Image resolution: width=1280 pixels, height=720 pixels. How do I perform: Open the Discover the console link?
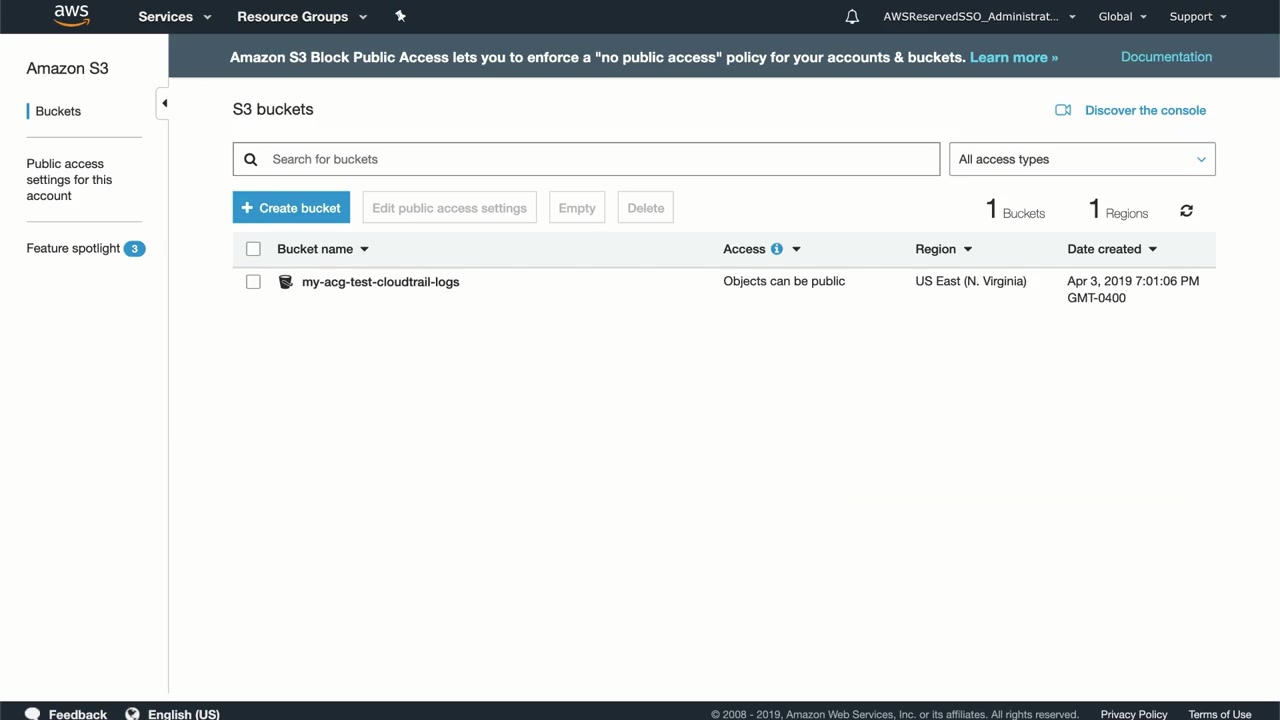(1145, 110)
